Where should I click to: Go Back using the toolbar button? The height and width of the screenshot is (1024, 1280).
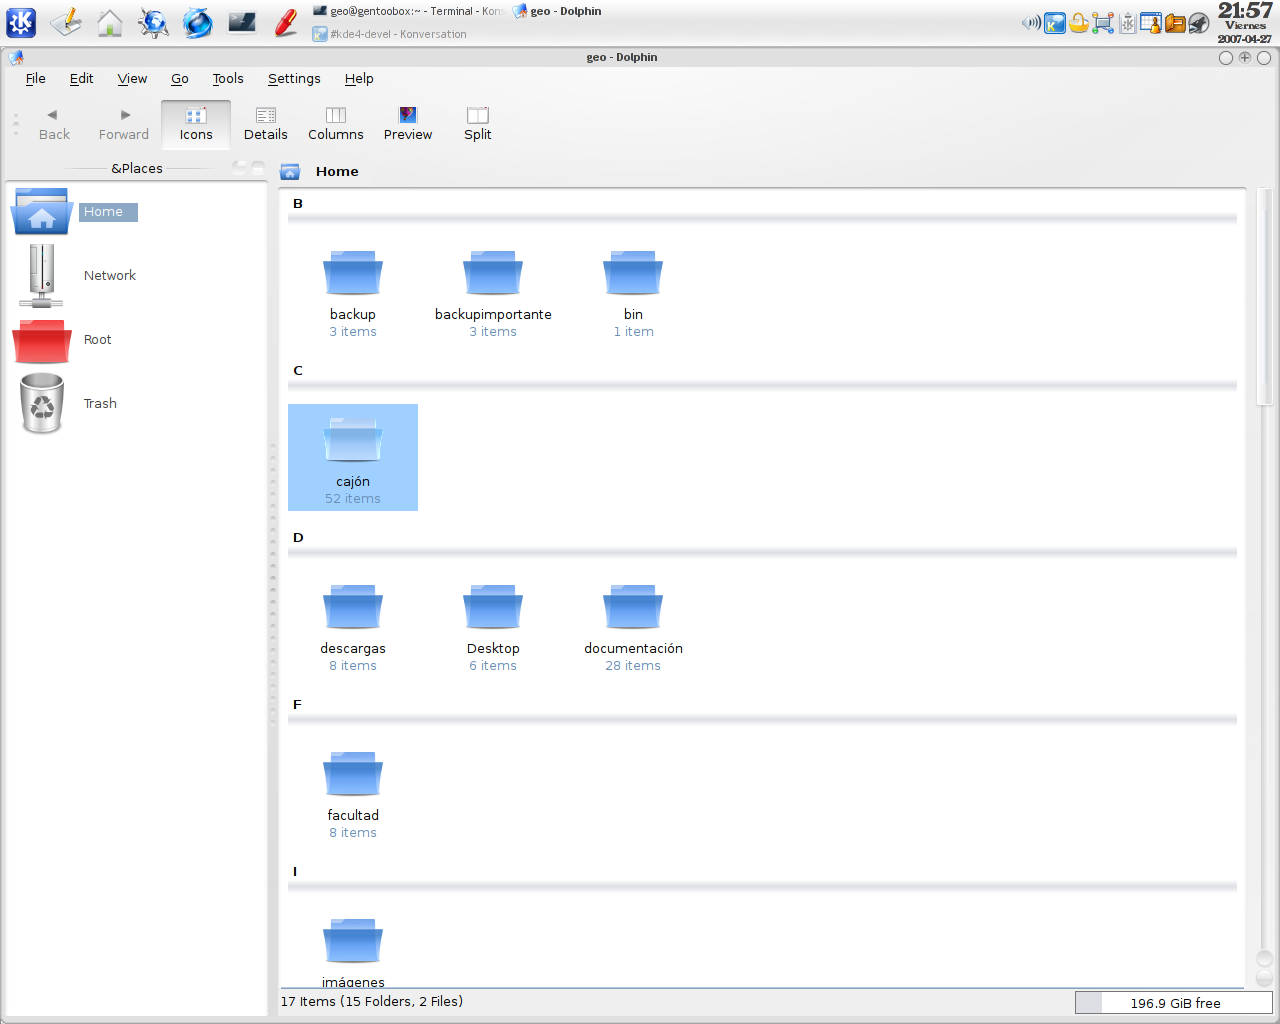(x=54, y=125)
